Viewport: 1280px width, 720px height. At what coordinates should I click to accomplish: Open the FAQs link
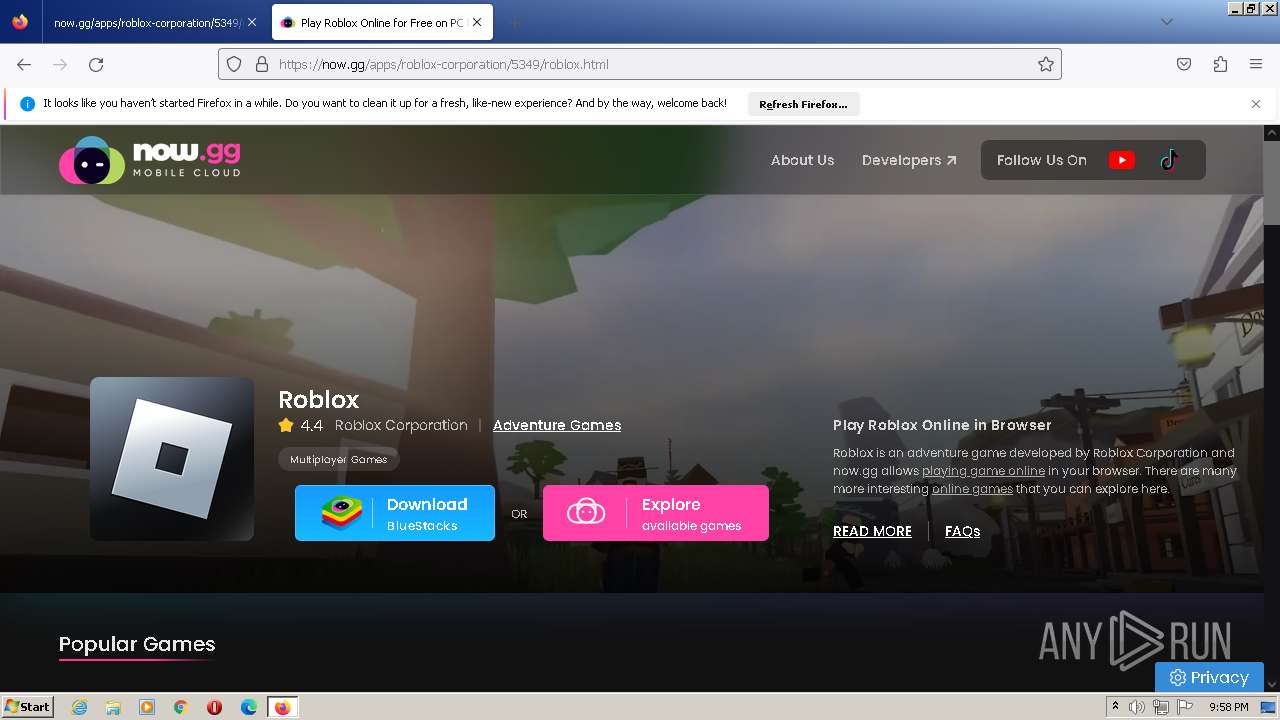coord(962,531)
